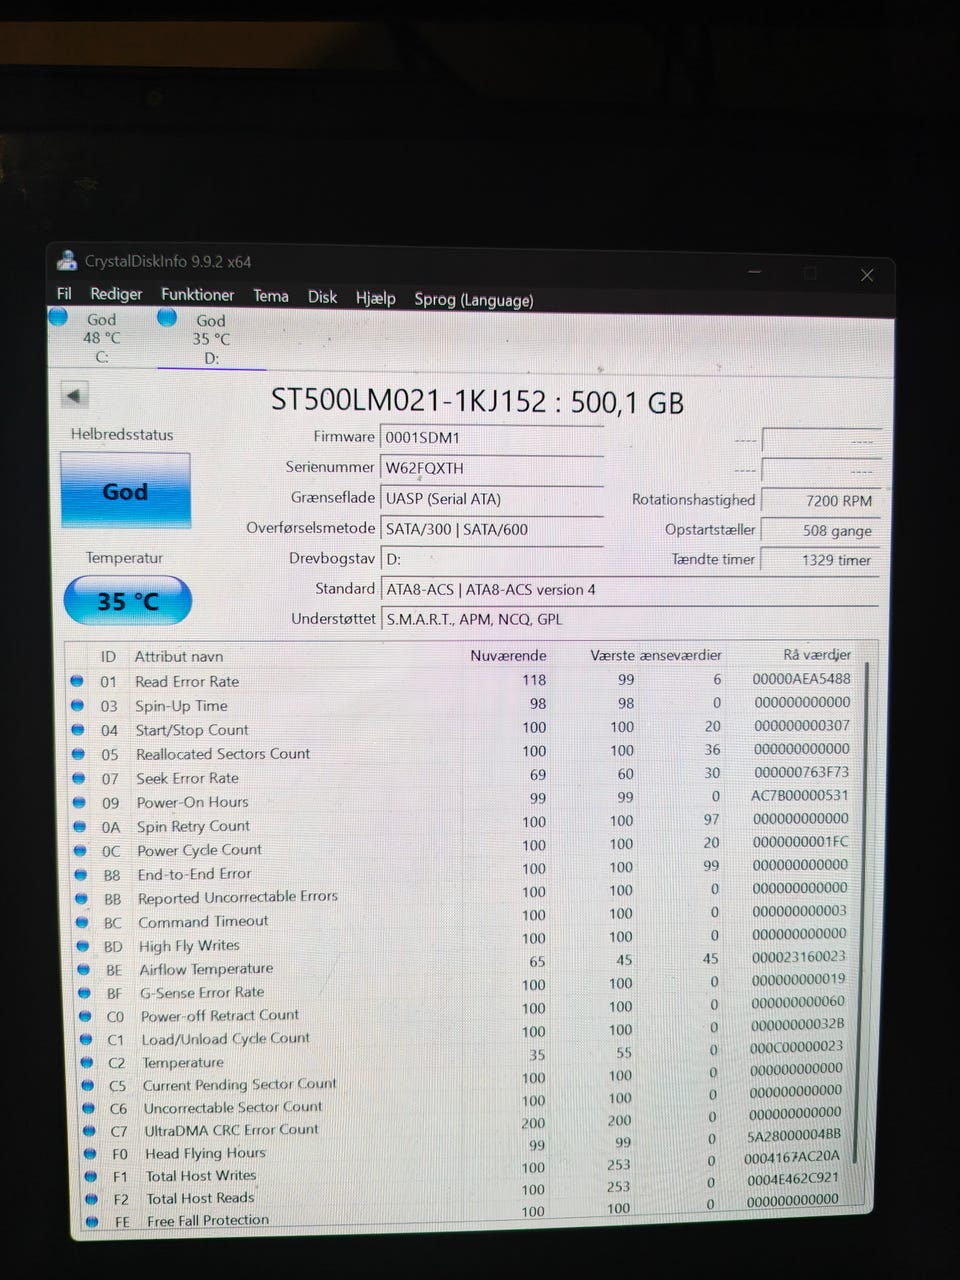
Task: Open the Funktioner menu
Action: 197,295
